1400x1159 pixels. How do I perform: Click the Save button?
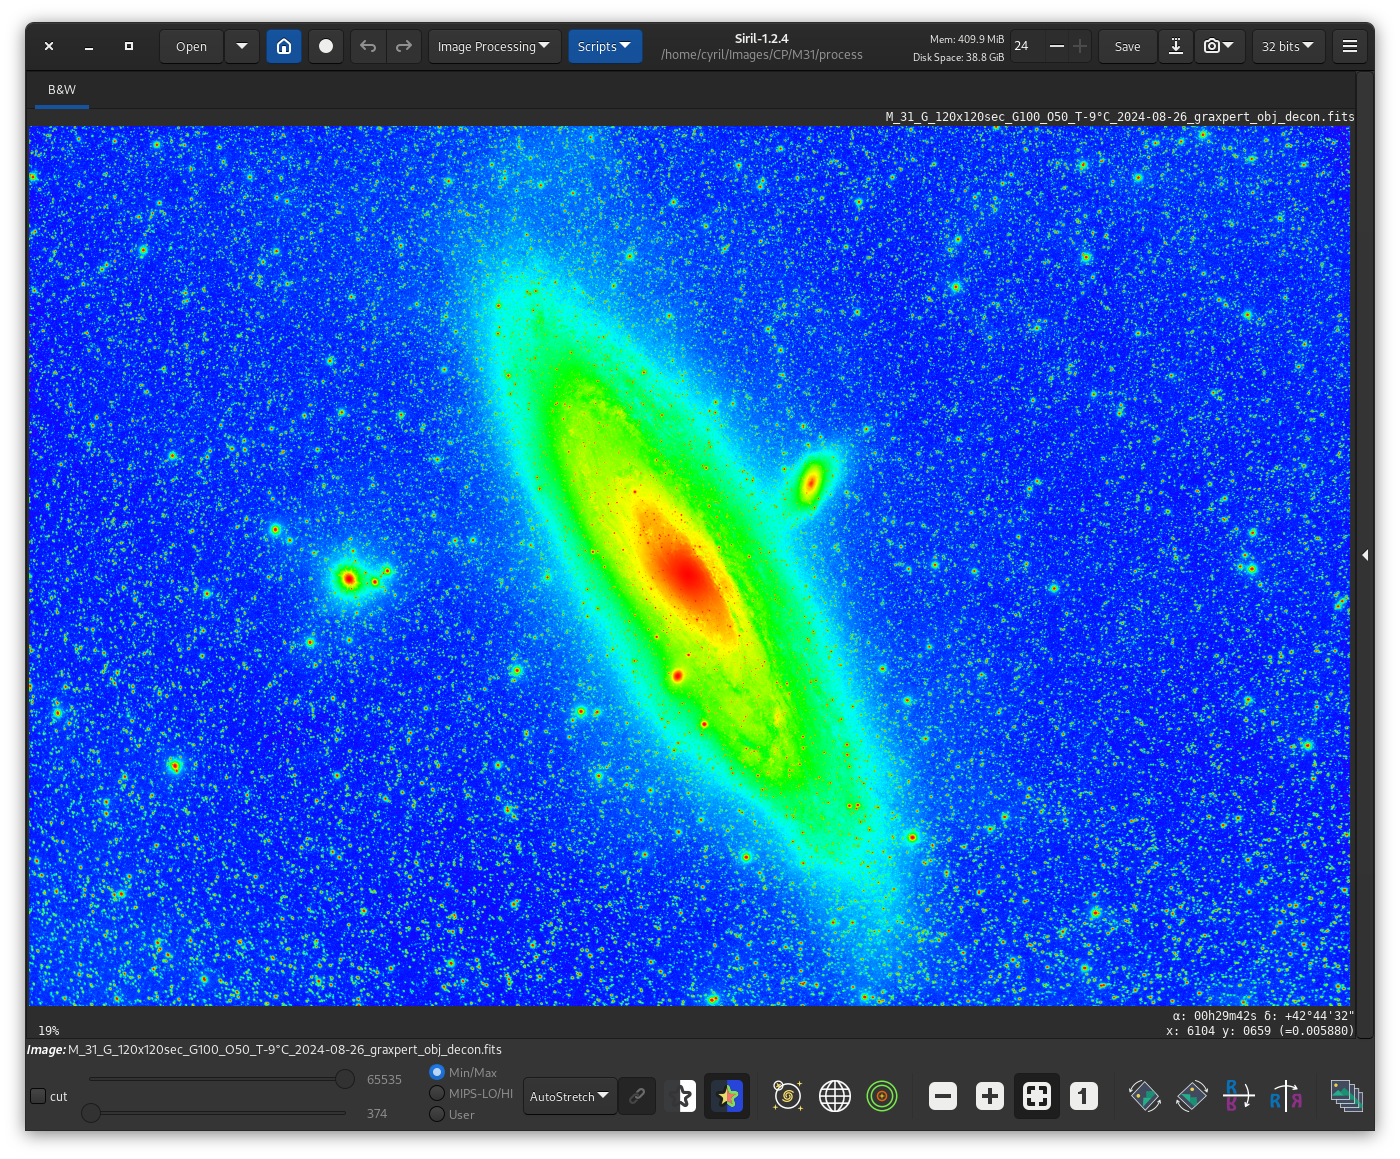[x=1127, y=46]
